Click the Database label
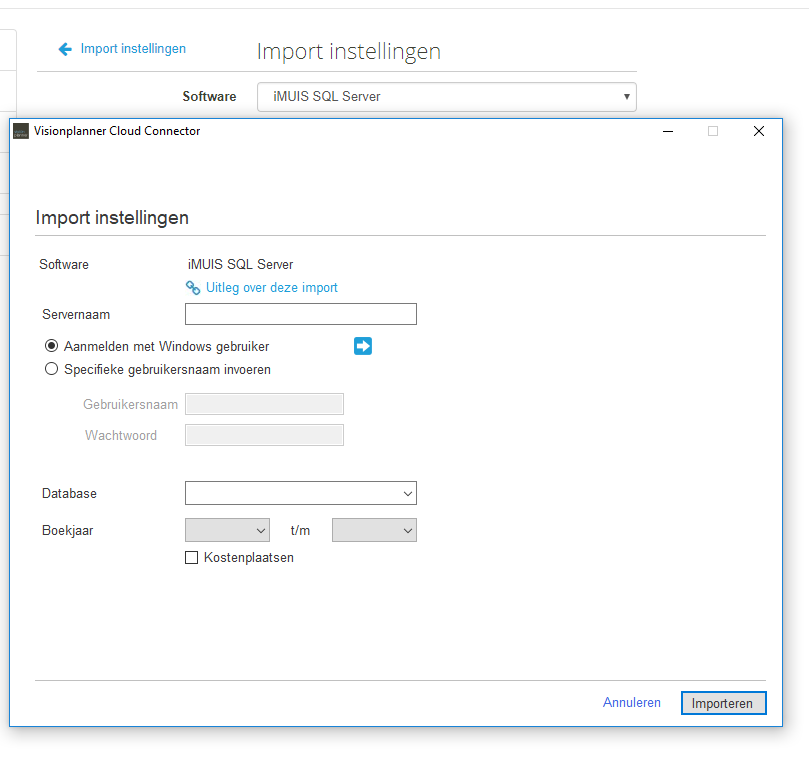The image size is (809, 762). [69, 494]
